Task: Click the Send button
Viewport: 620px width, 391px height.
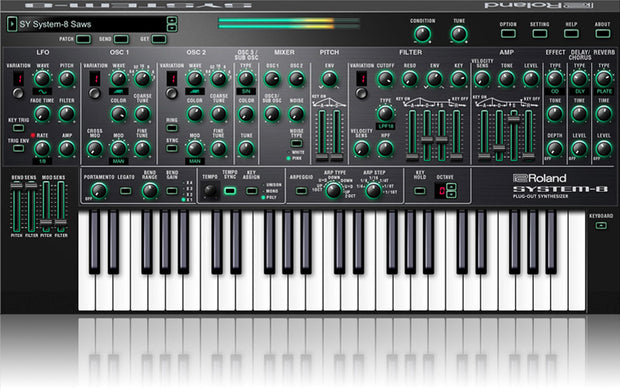Action: pos(121,39)
